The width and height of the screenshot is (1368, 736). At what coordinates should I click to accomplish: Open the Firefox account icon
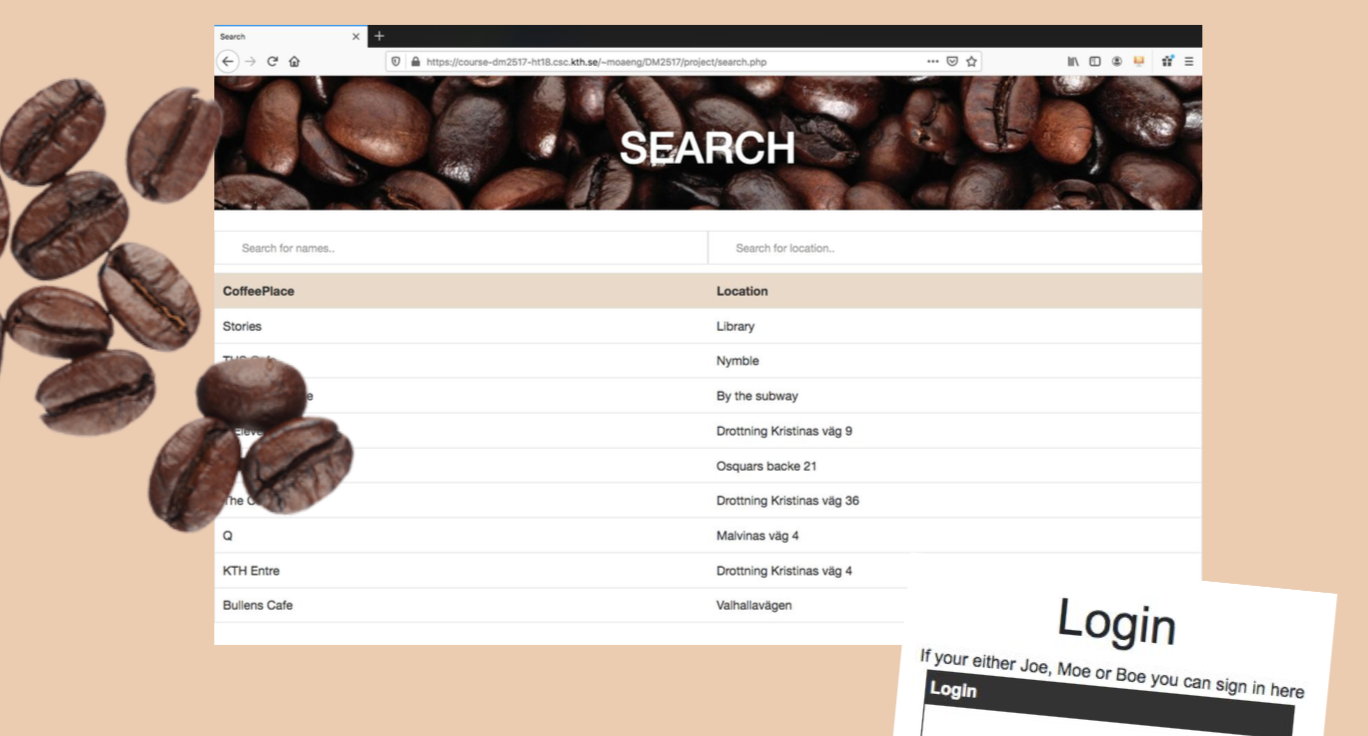(1117, 61)
